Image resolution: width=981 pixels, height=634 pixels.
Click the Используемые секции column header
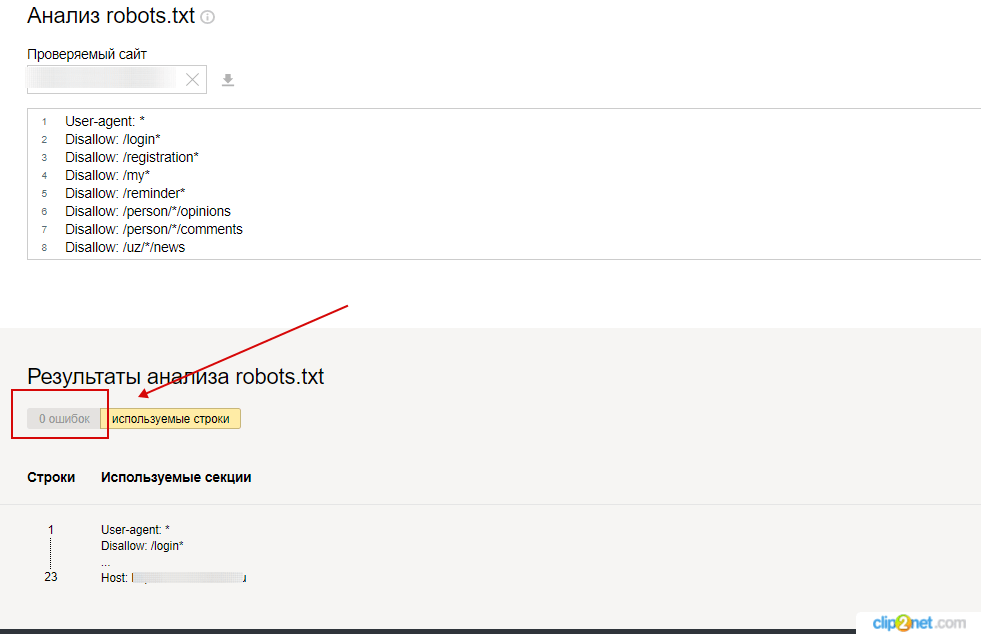click(176, 477)
